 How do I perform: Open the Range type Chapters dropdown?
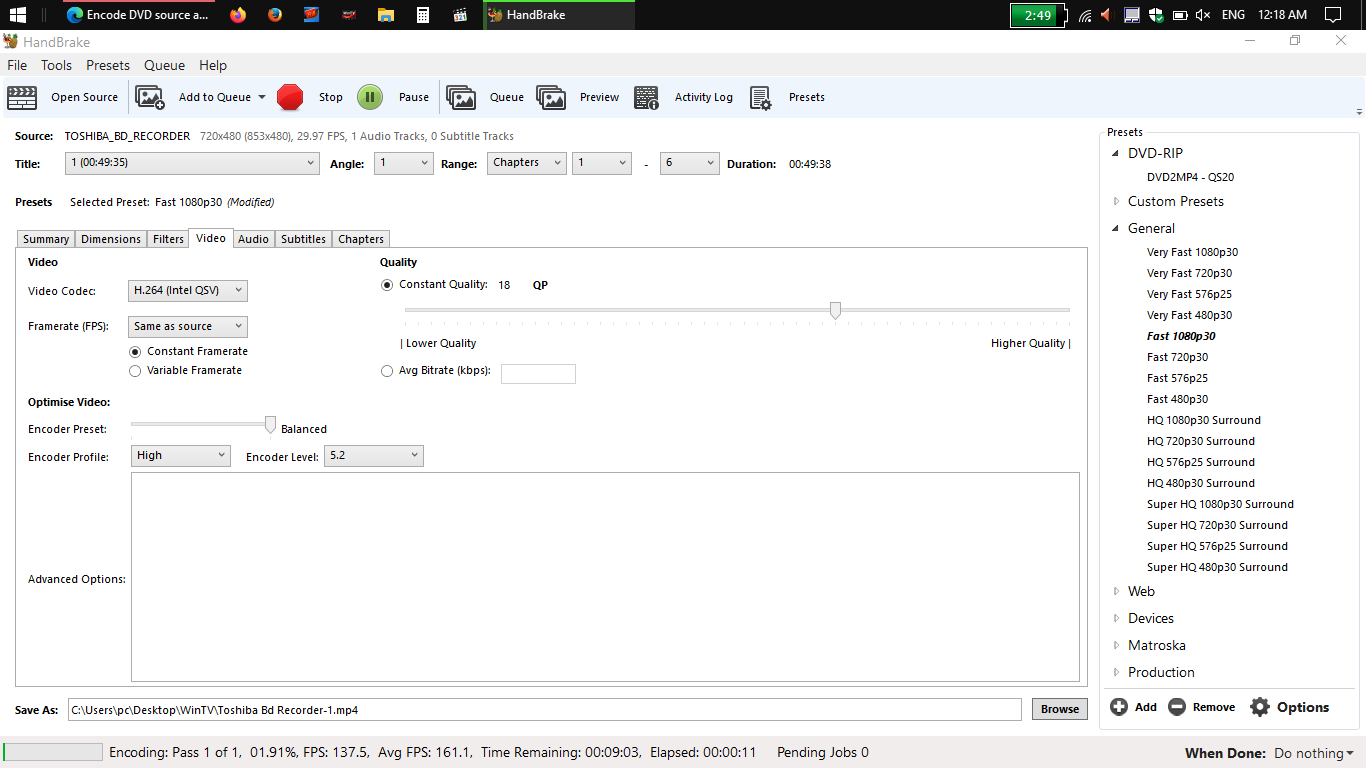pos(527,163)
